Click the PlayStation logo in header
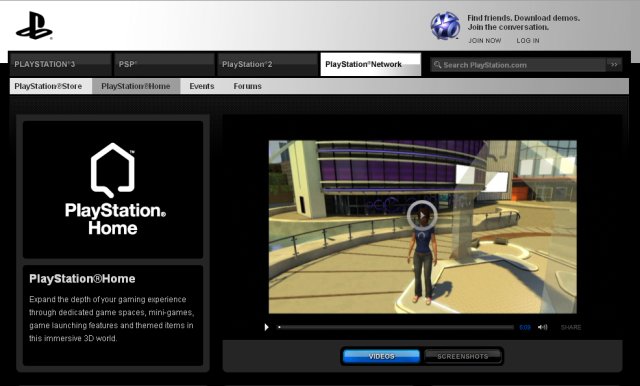 coord(34,26)
